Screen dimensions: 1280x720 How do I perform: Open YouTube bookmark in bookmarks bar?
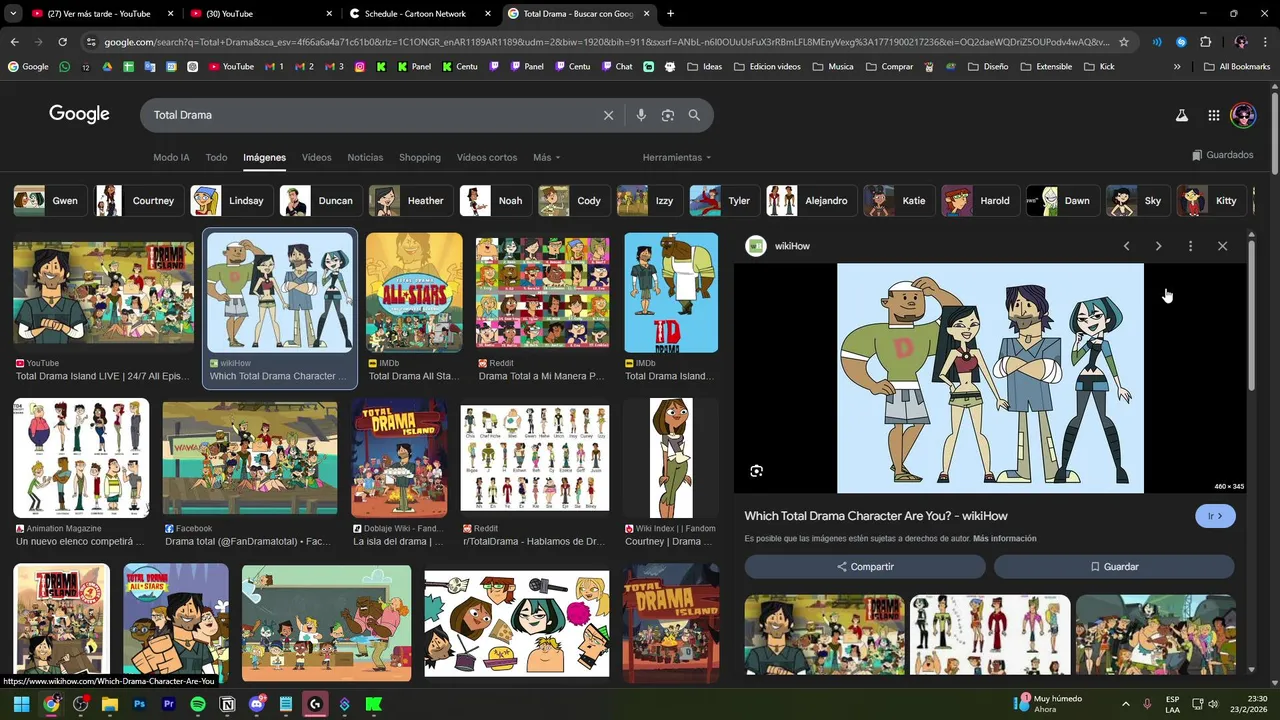[x=231, y=67]
